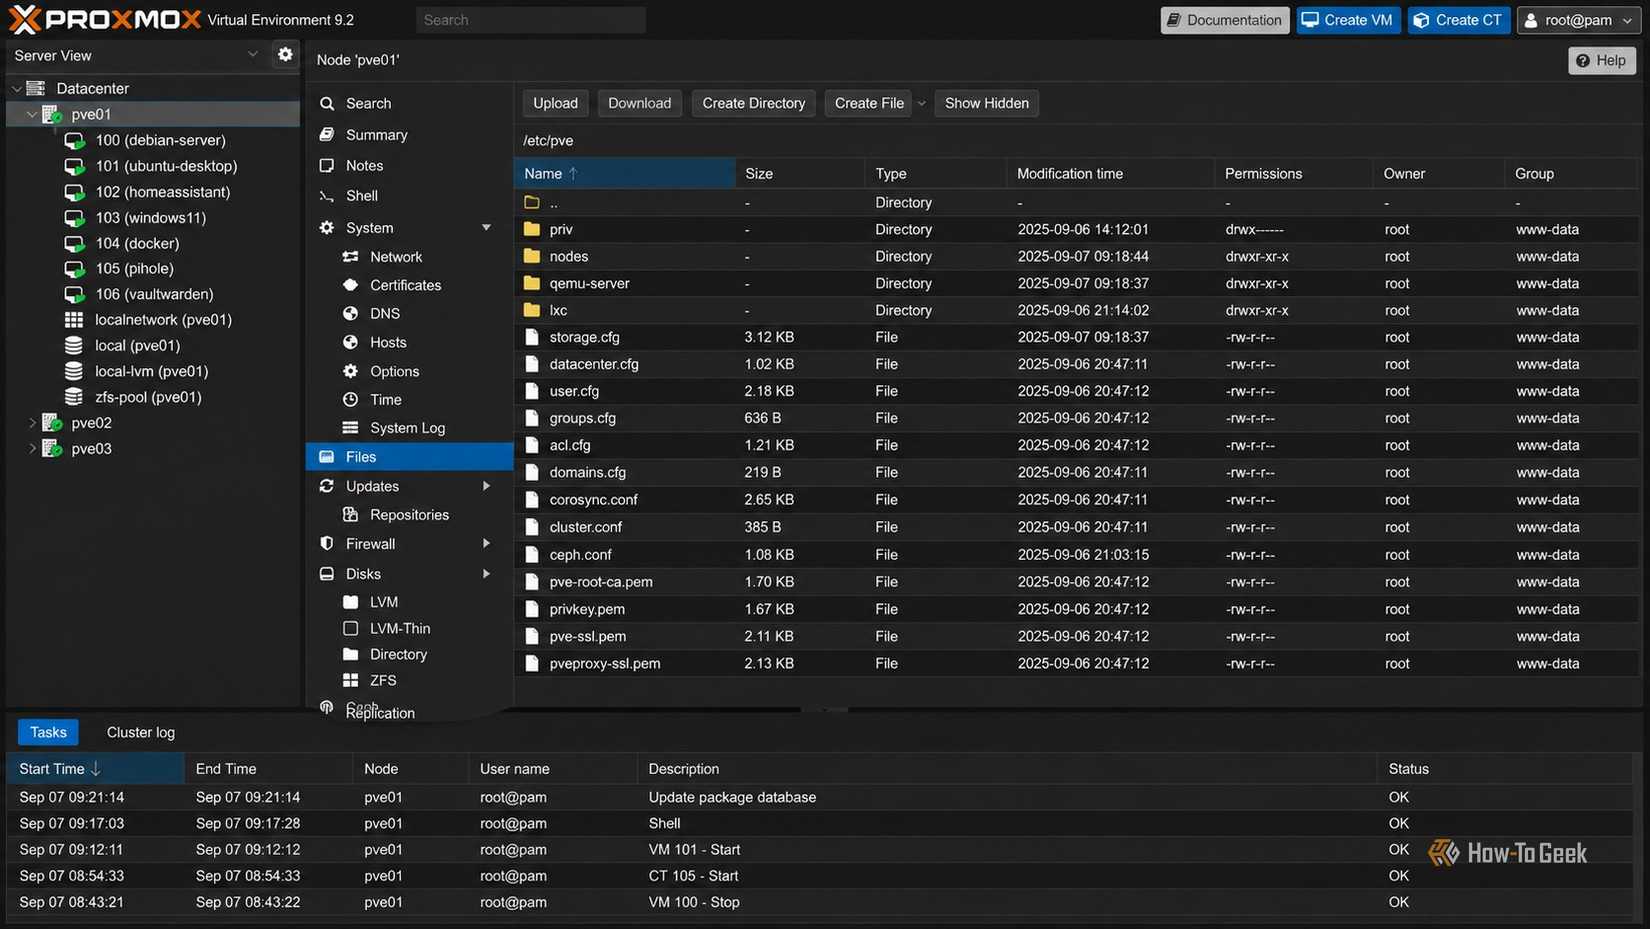
Task: Click the Download button
Action: (x=639, y=103)
